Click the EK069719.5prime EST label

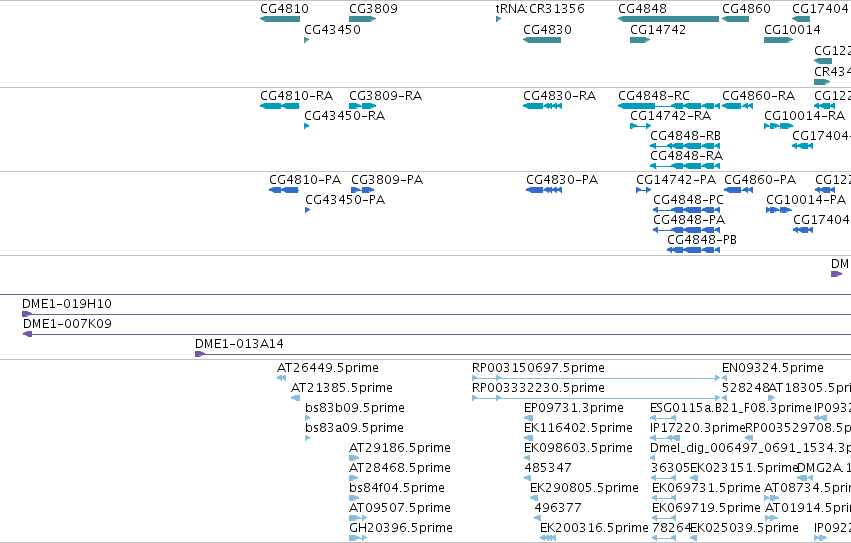(706, 508)
